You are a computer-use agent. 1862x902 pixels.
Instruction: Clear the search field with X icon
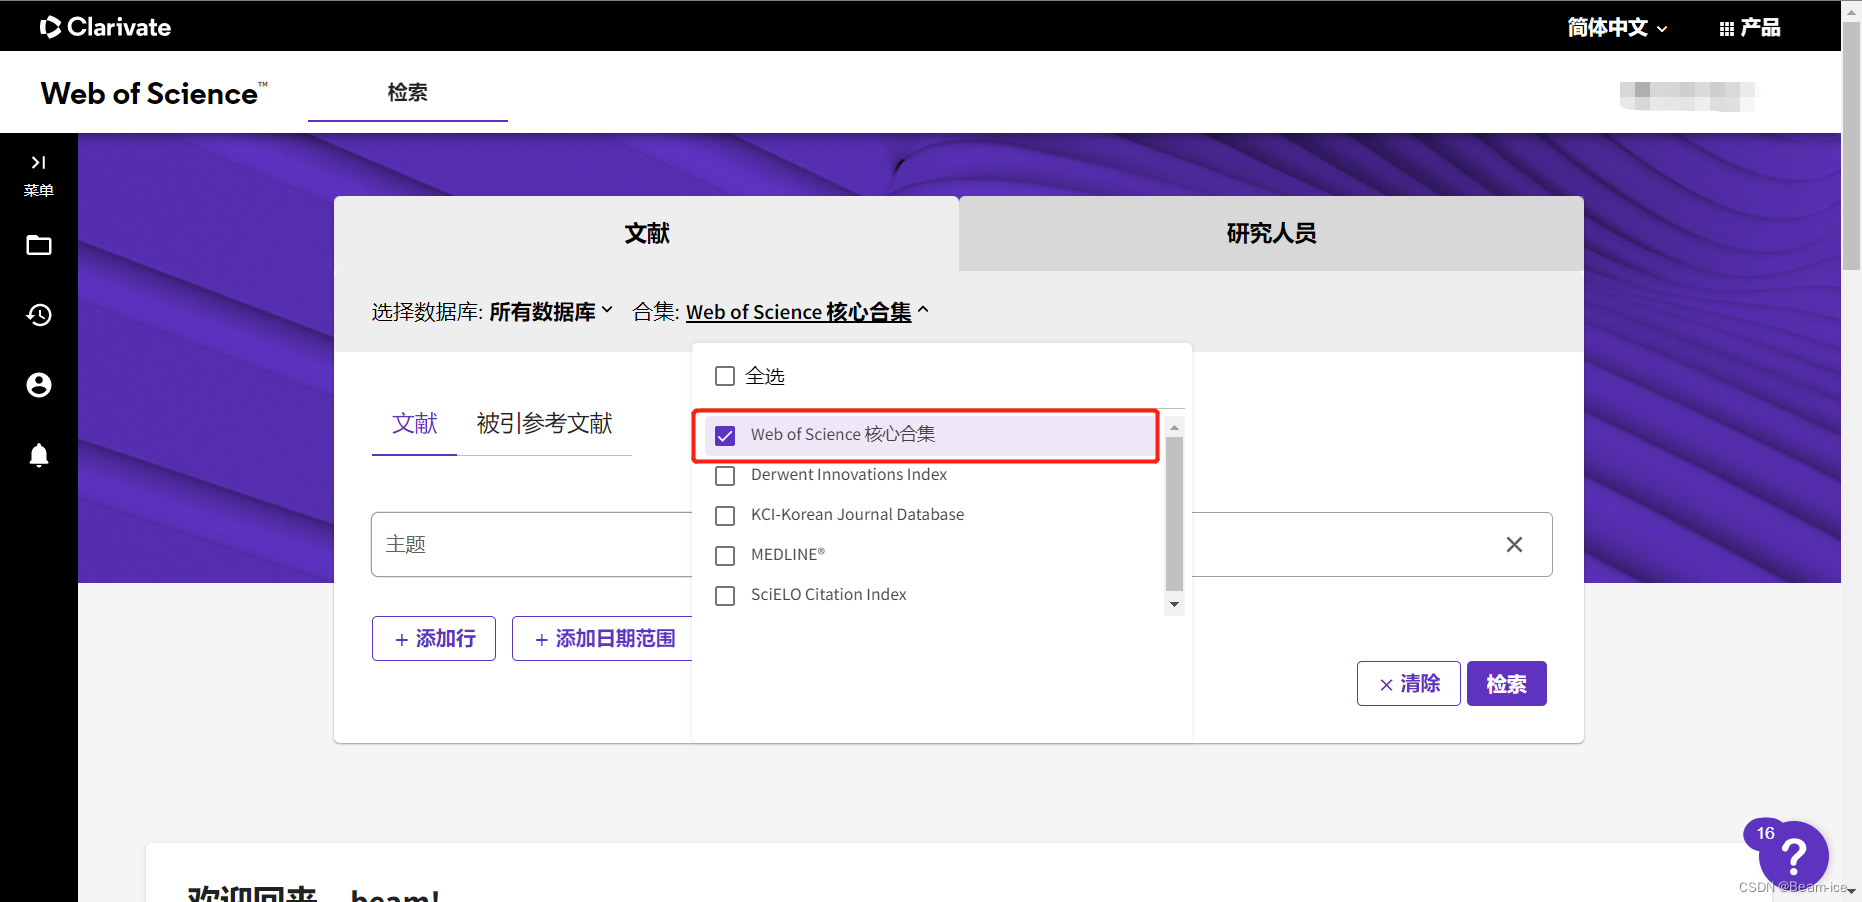(x=1514, y=544)
